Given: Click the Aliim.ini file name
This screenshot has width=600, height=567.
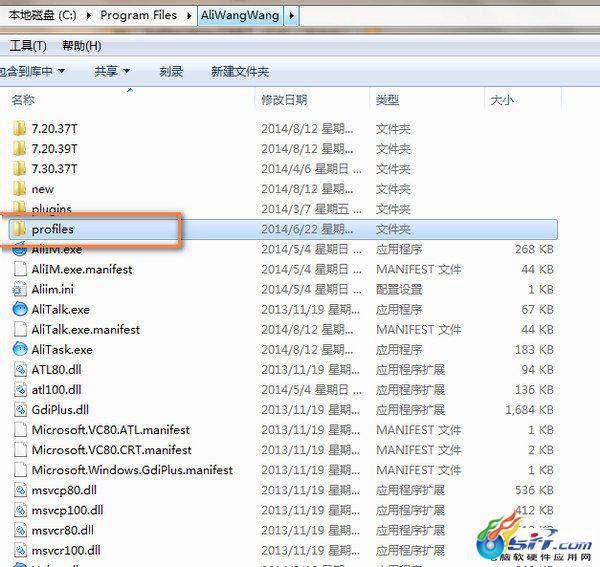Looking at the screenshot, I should click(x=52, y=289).
